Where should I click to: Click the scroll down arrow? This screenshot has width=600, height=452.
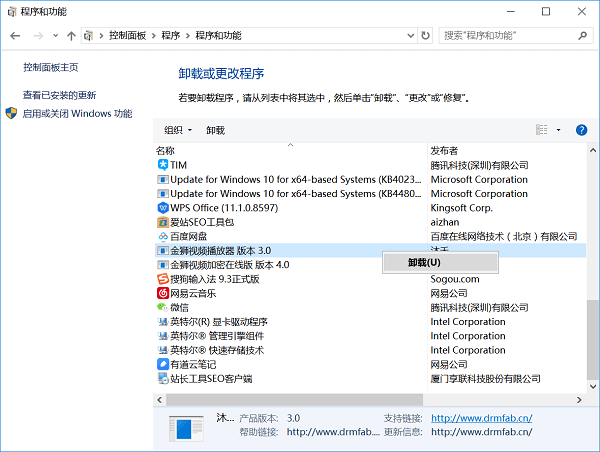(x=593, y=387)
